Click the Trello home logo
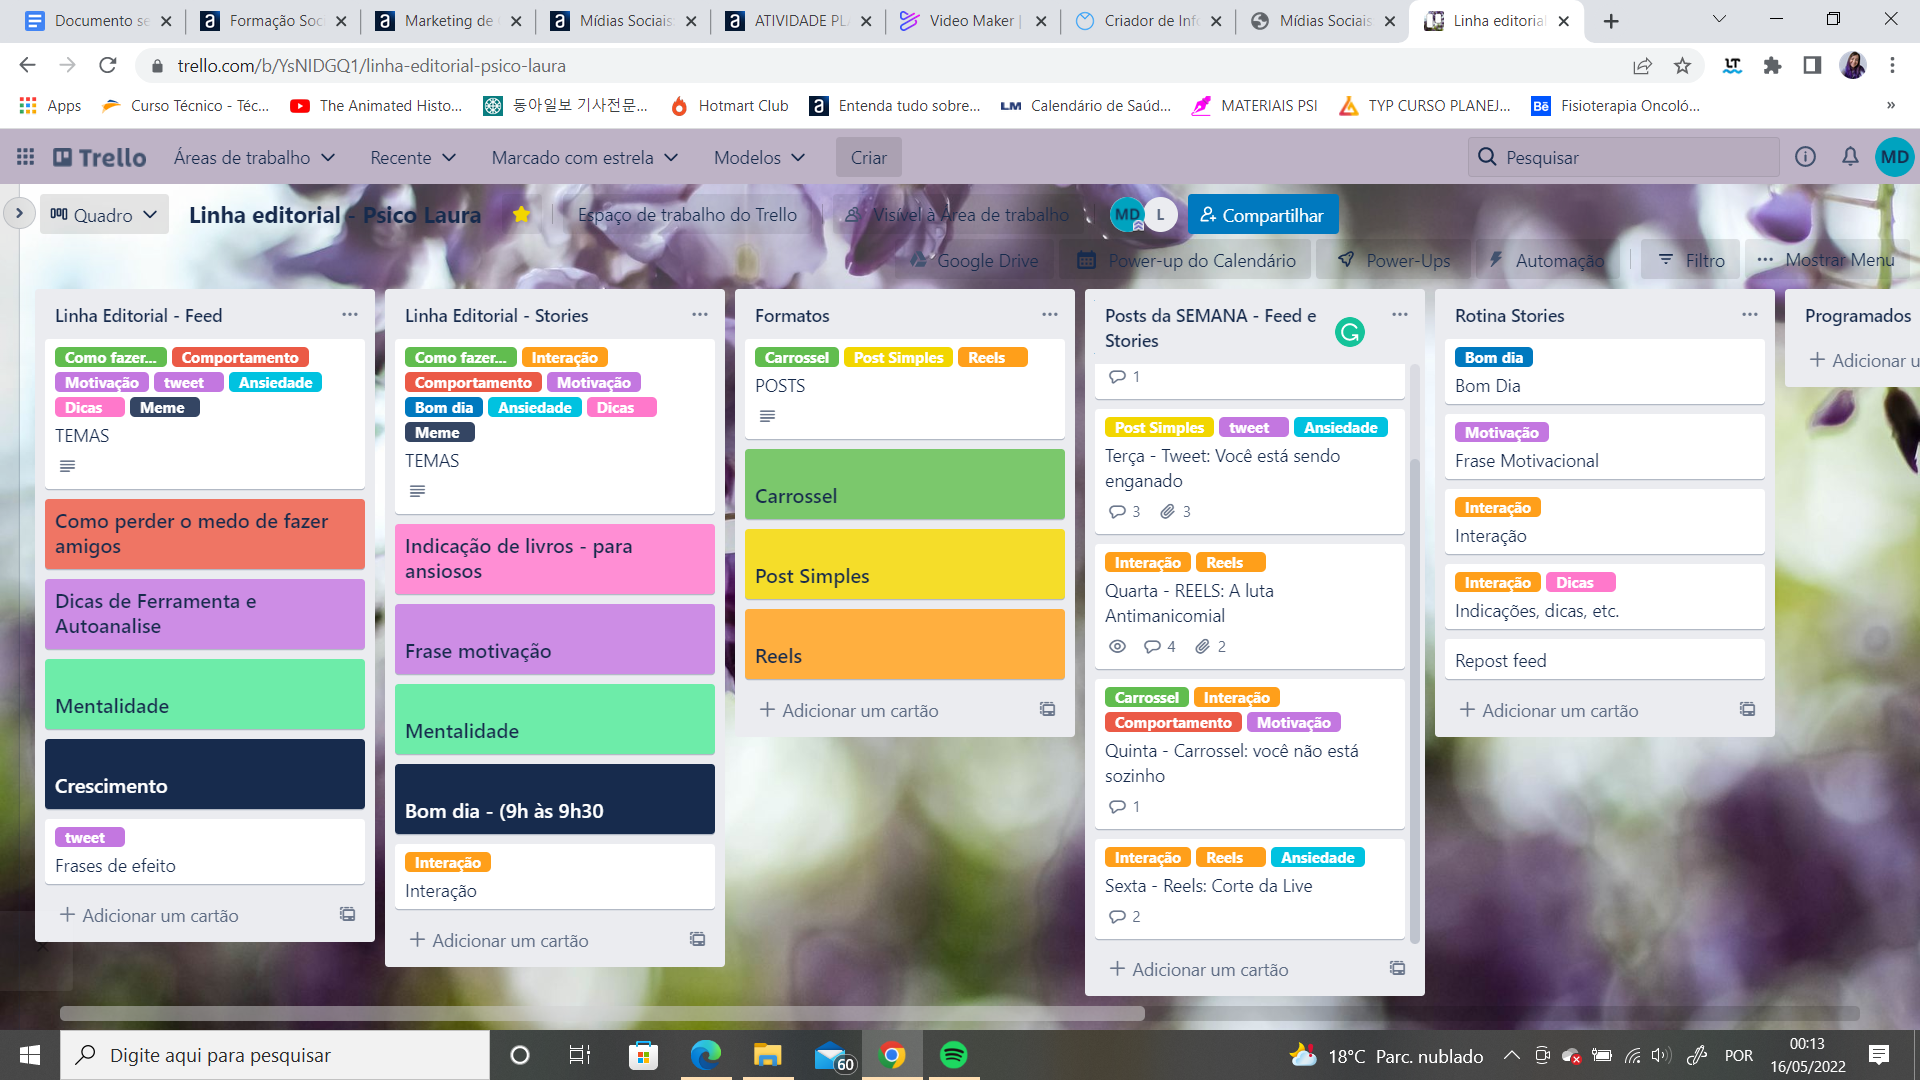This screenshot has height=1080, width=1920. 100,157
